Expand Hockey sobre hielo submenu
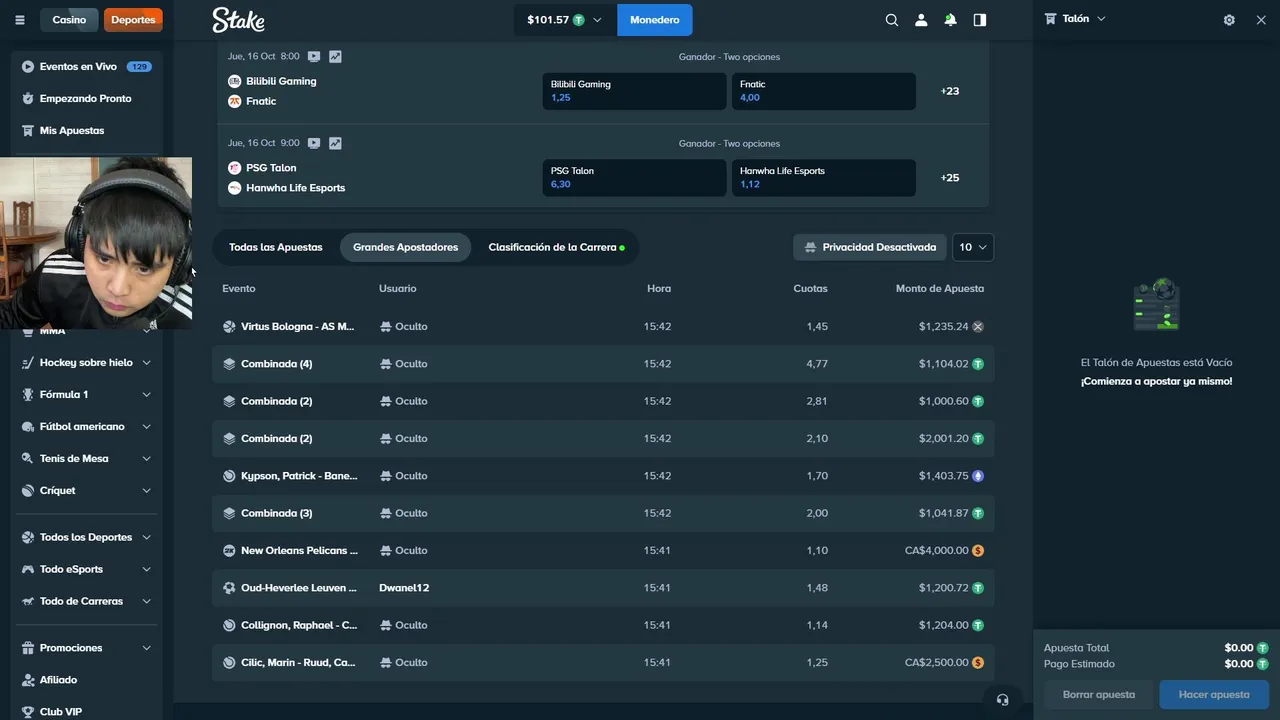 (146, 363)
